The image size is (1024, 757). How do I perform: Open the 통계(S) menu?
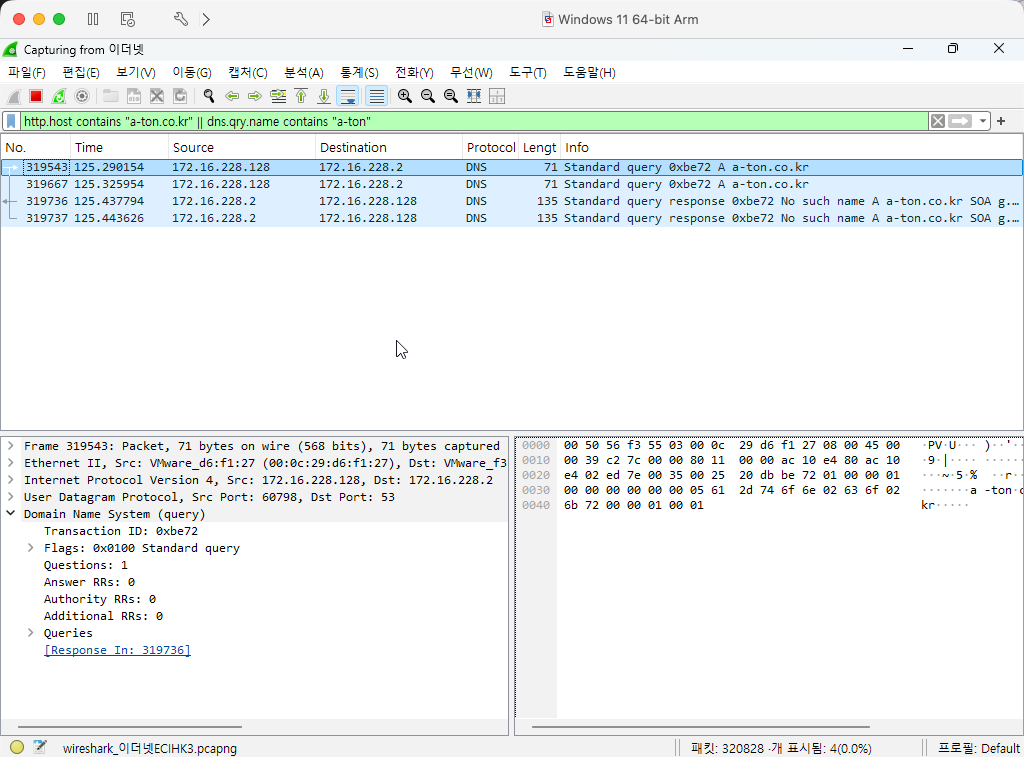359,73
